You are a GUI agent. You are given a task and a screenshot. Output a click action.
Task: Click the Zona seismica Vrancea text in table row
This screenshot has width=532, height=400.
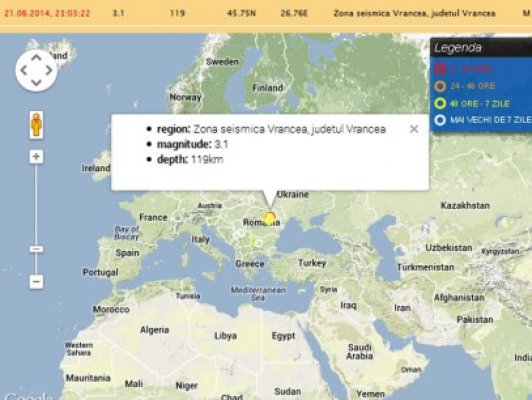(414, 13)
